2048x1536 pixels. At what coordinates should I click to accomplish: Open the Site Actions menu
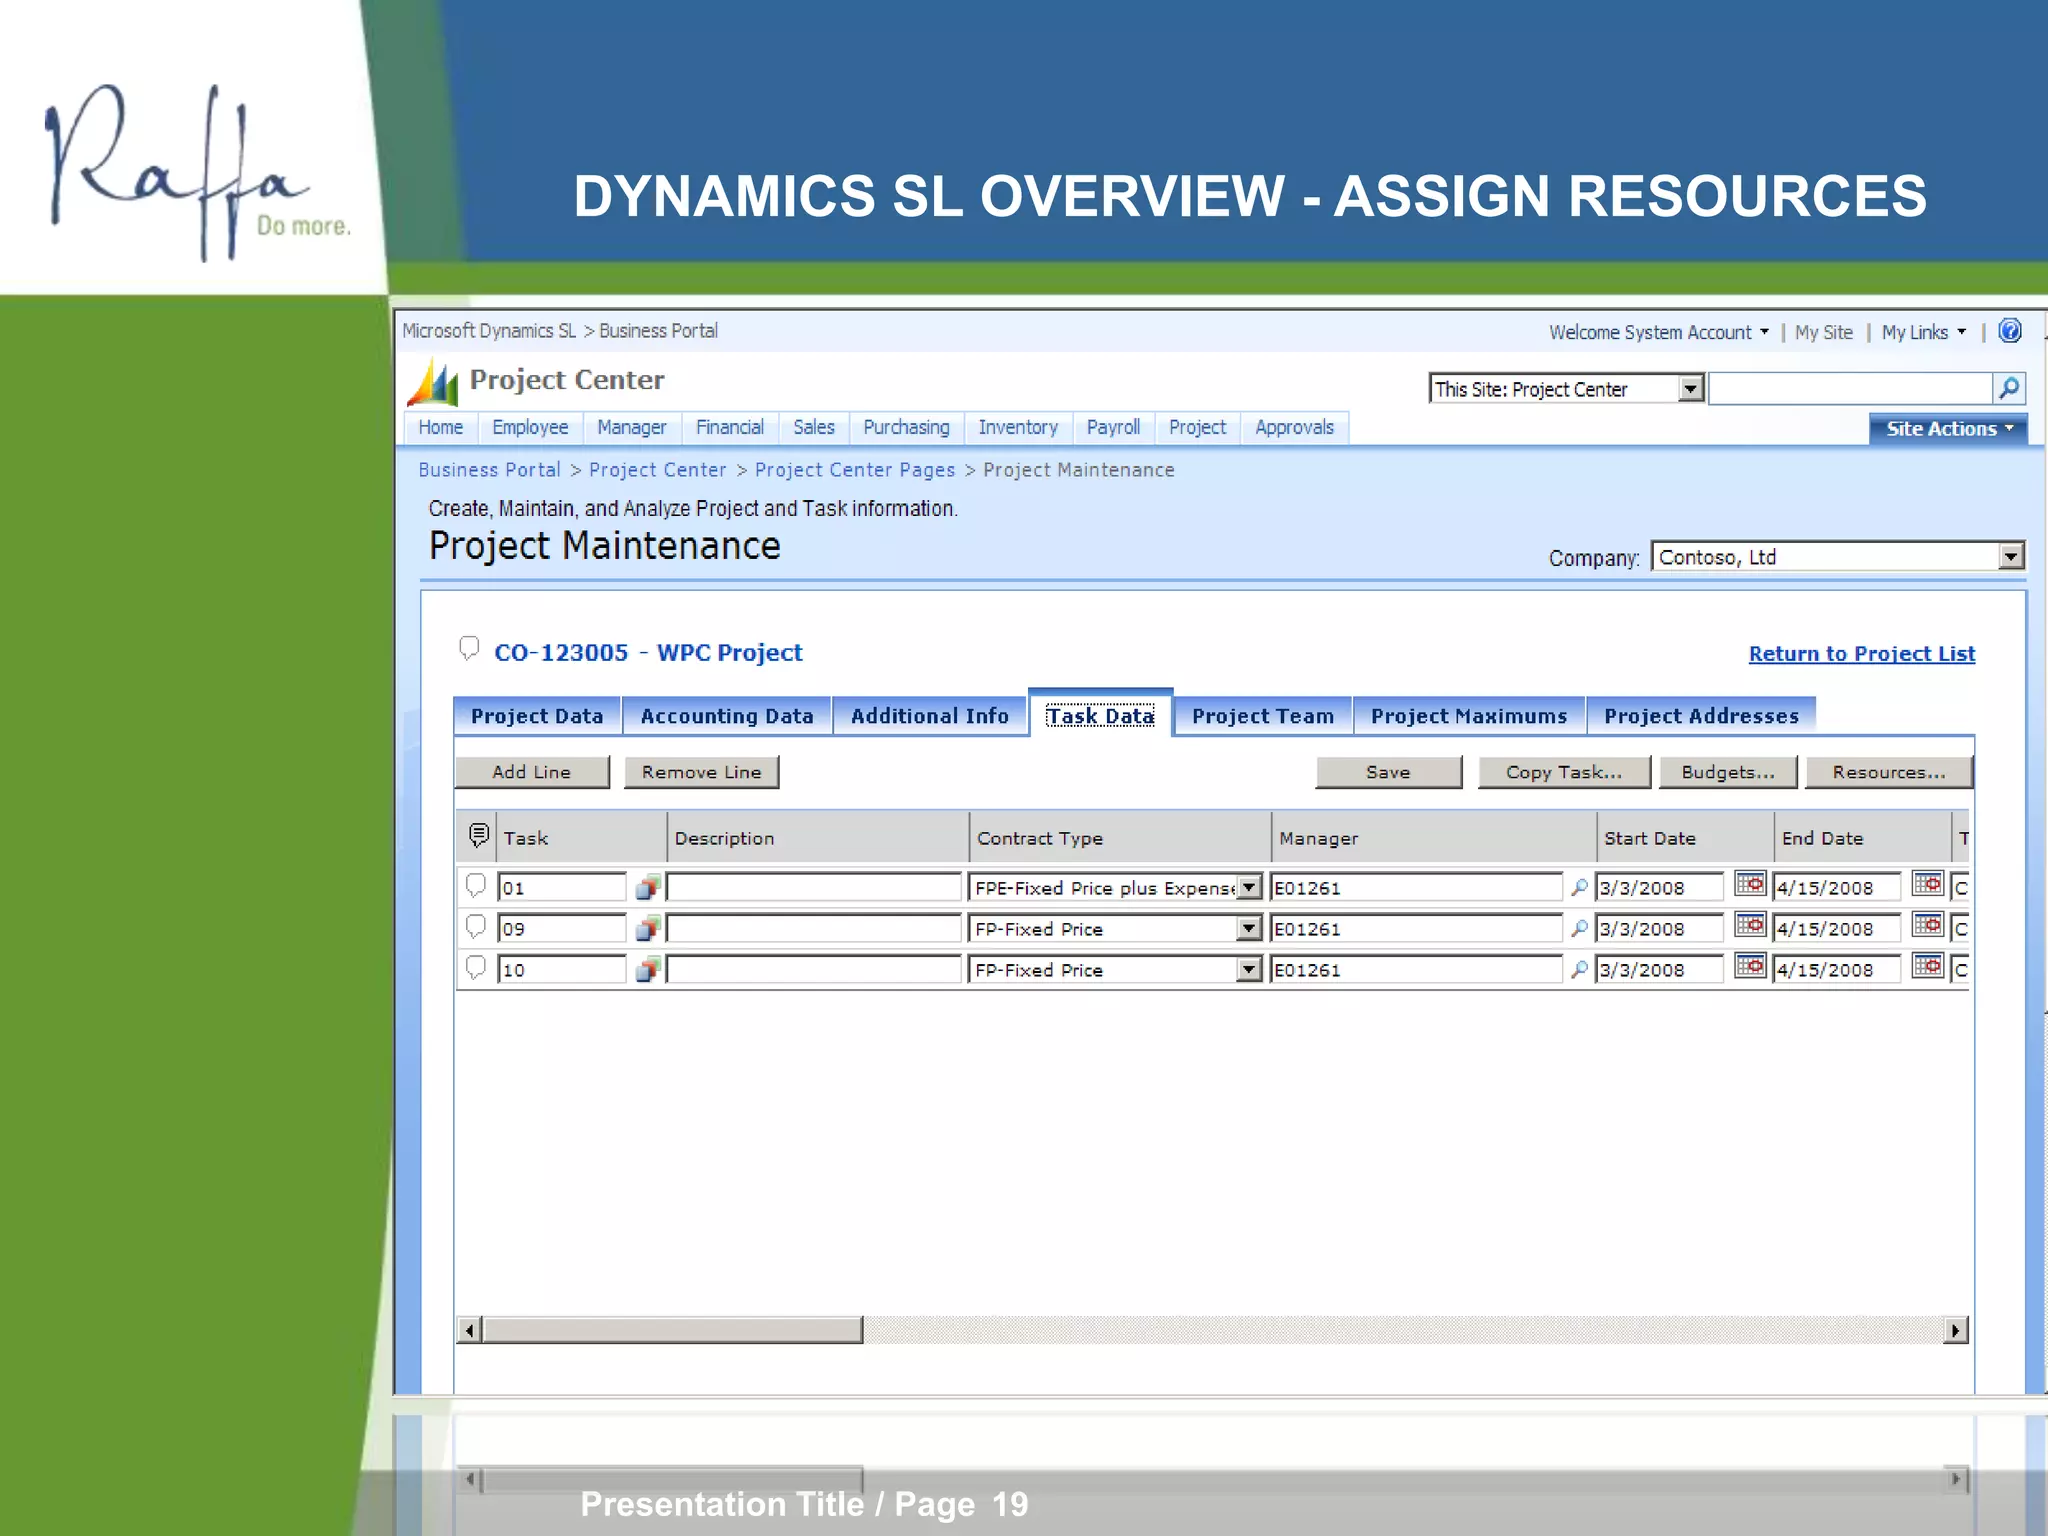(x=1948, y=428)
